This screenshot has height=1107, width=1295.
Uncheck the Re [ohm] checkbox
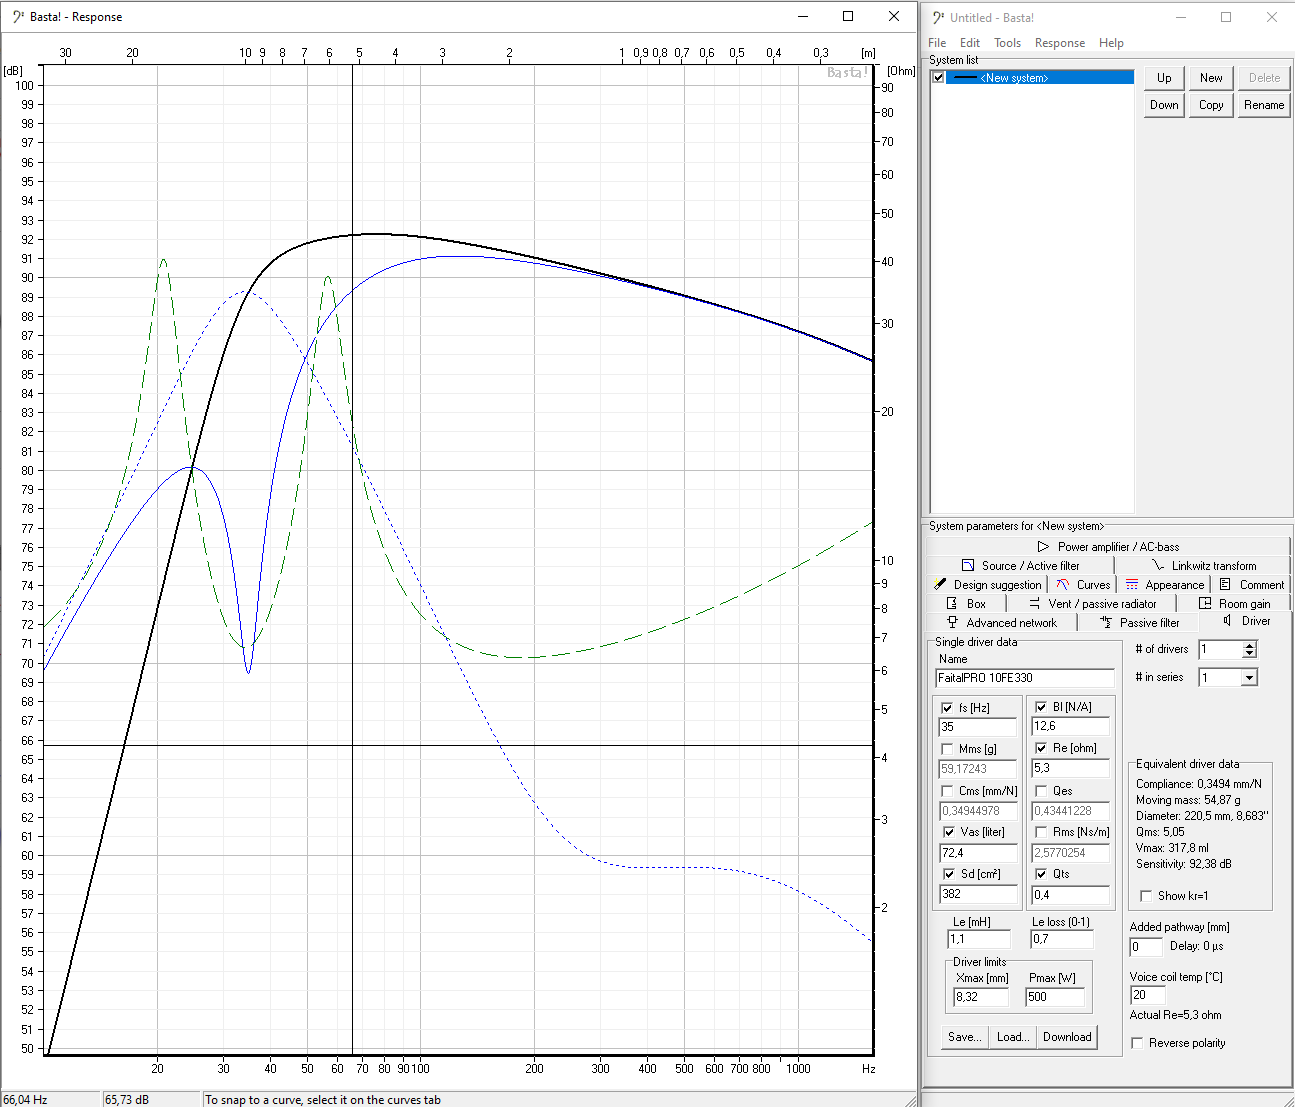(1041, 748)
